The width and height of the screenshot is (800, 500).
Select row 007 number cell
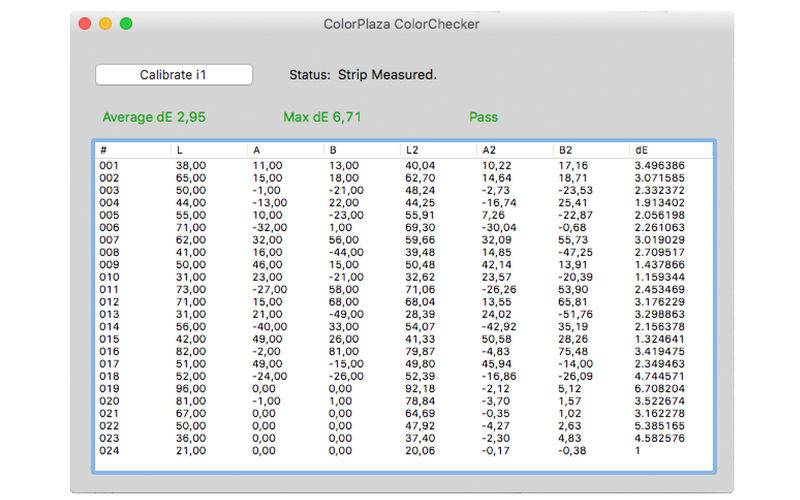[x=109, y=240]
